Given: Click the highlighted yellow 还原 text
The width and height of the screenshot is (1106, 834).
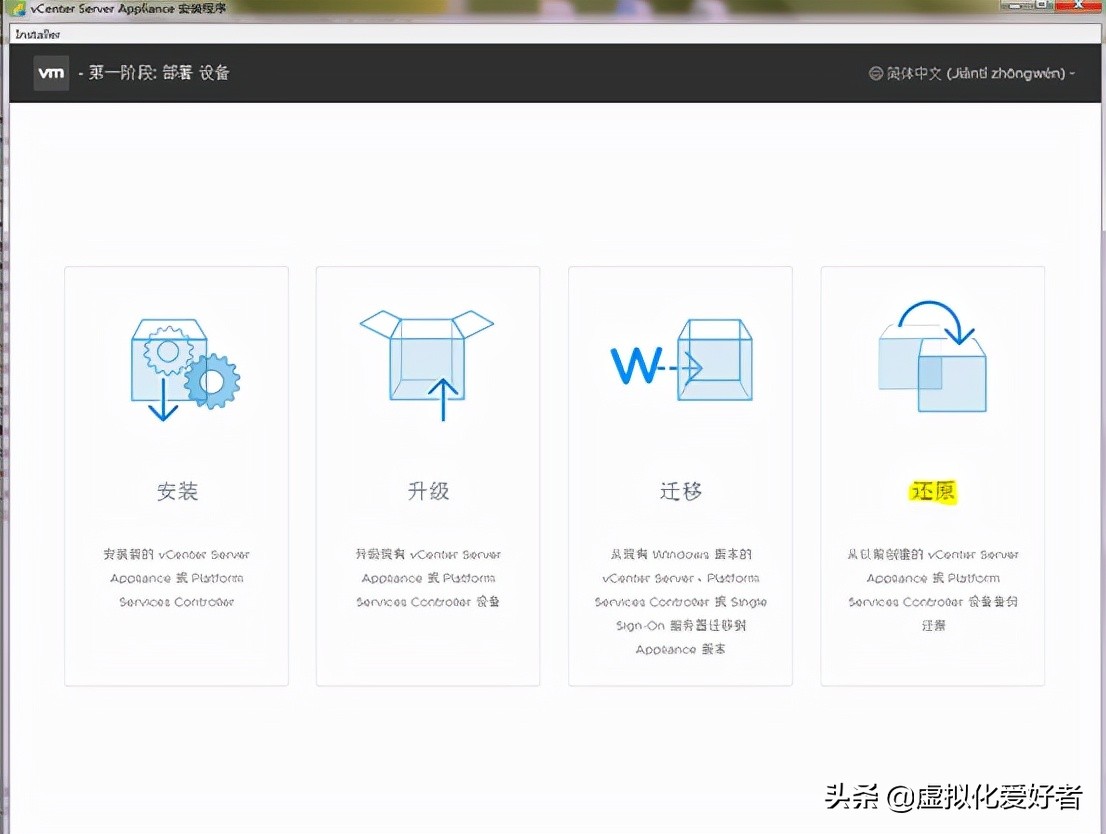Looking at the screenshot, I should coord(932,492).
